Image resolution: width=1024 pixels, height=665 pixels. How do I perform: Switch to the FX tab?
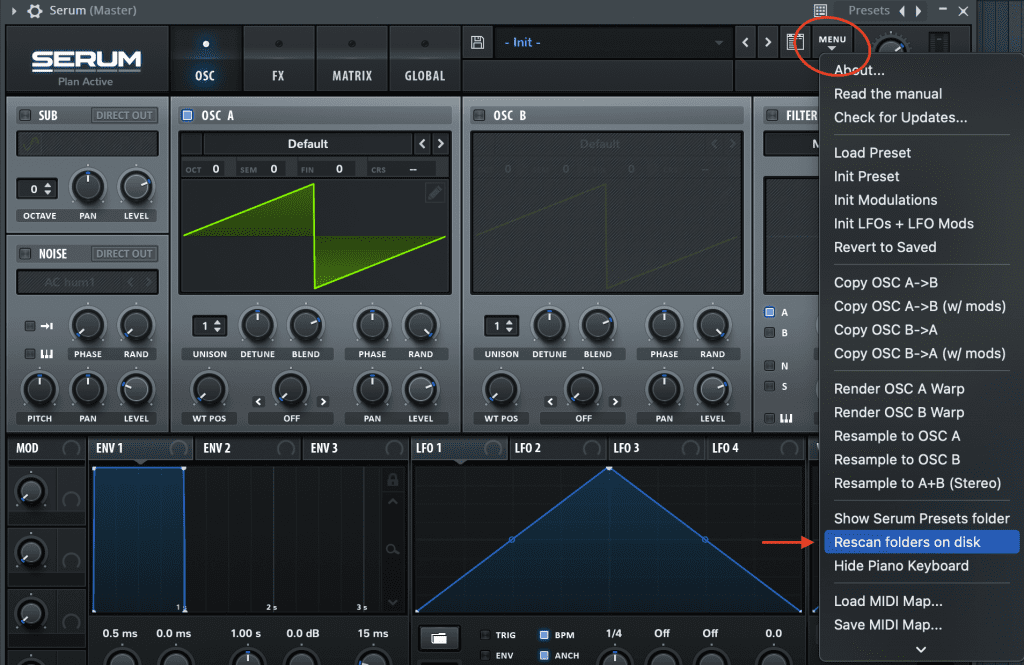point(278,60)
